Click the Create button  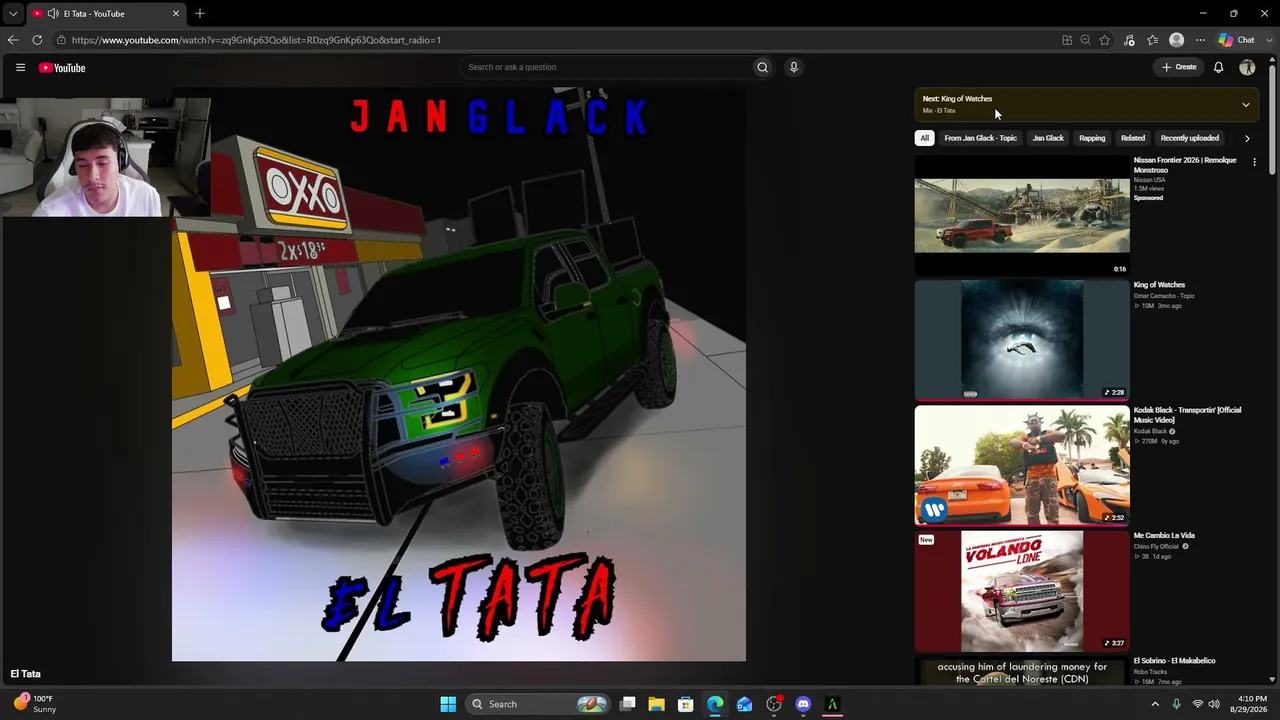click(1179, 67)
